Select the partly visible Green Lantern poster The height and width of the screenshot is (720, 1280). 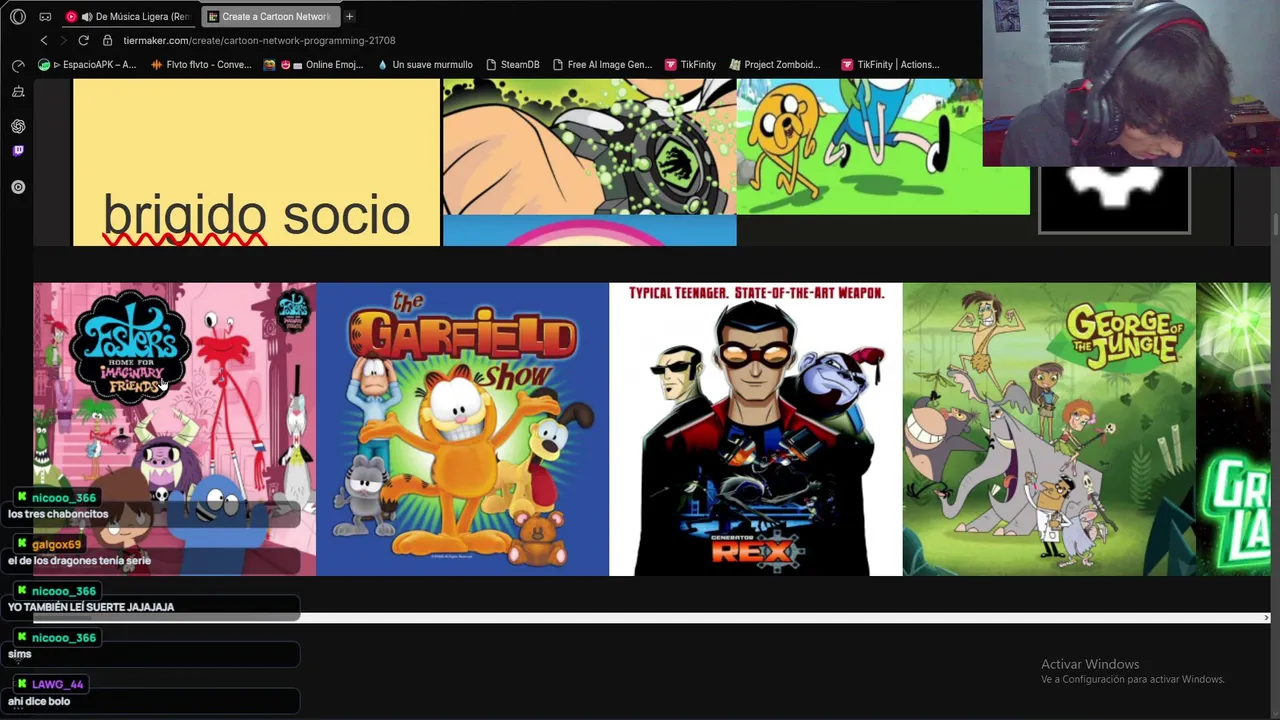tap(1233, 429)
